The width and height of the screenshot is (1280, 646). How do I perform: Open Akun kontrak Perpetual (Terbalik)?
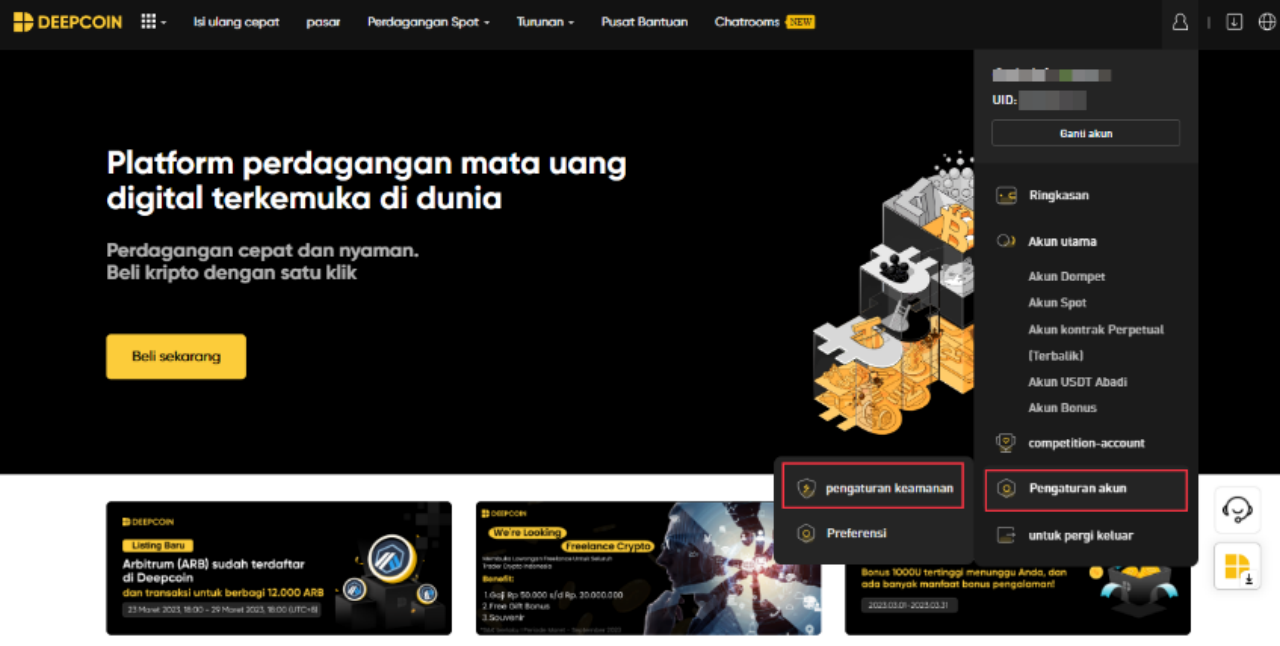(1096, 342)
